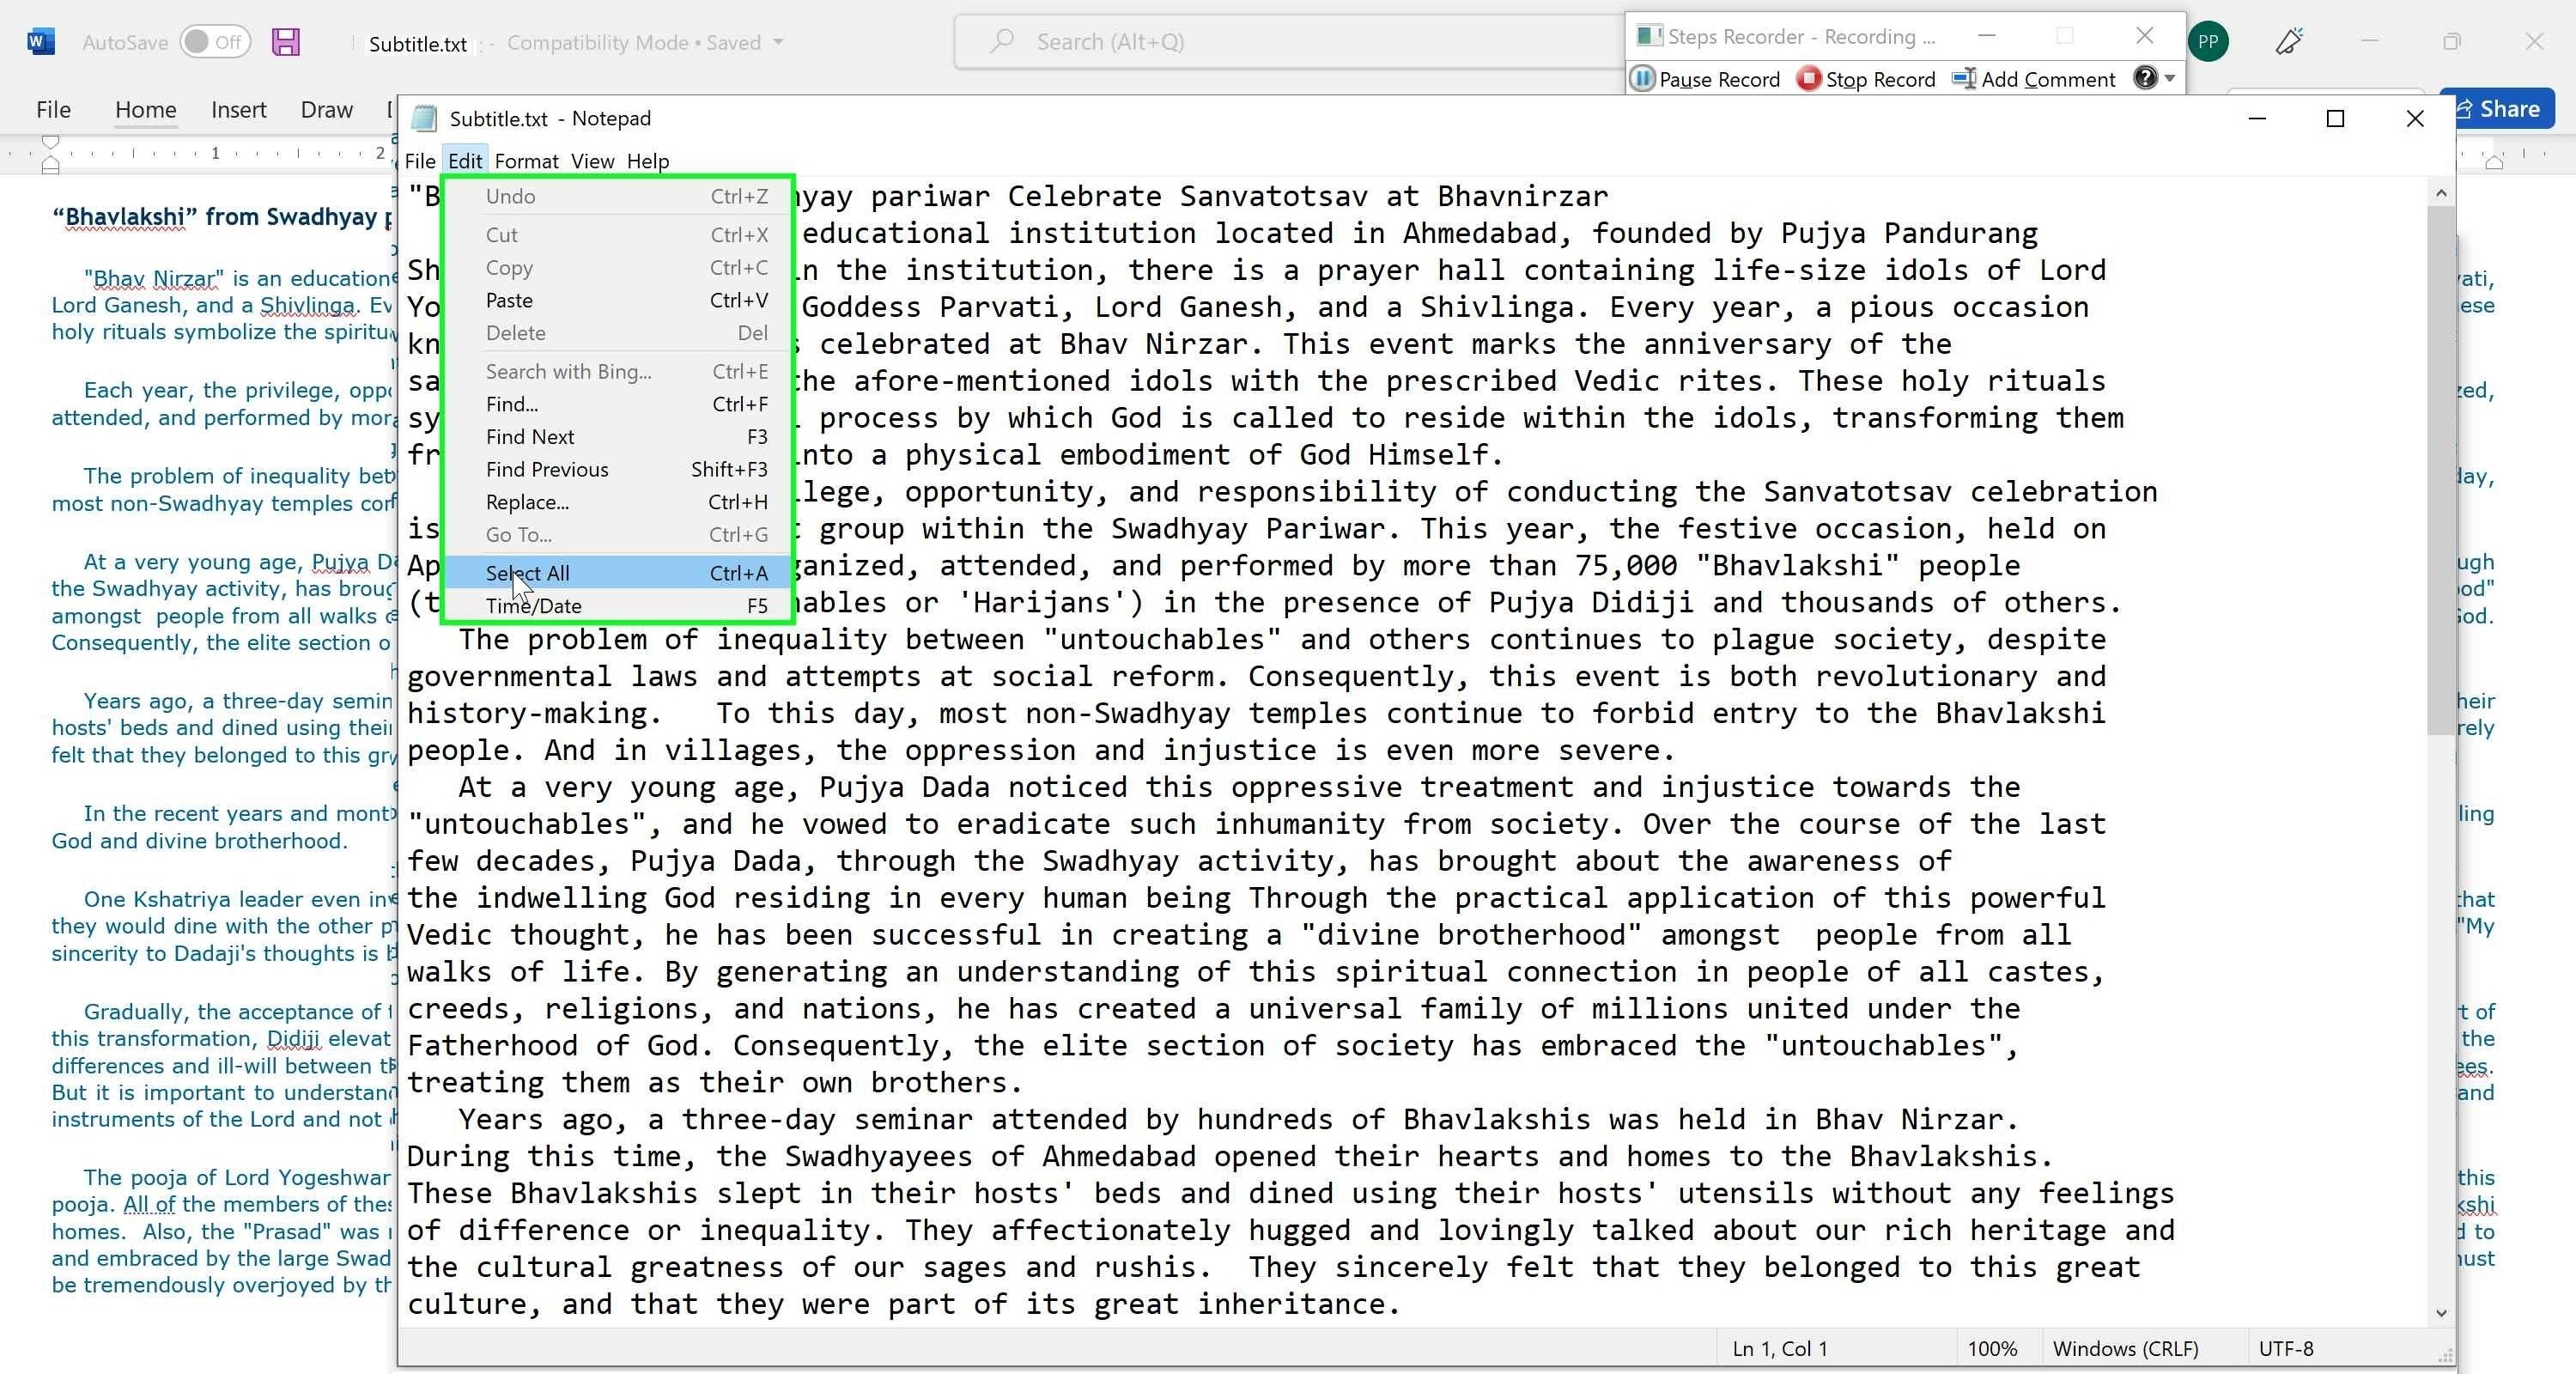Viewport: 2576px width, 1374px height.
Task: Choose Find Next menu entry
Action: pyautogui.click(x=618, y=437)
